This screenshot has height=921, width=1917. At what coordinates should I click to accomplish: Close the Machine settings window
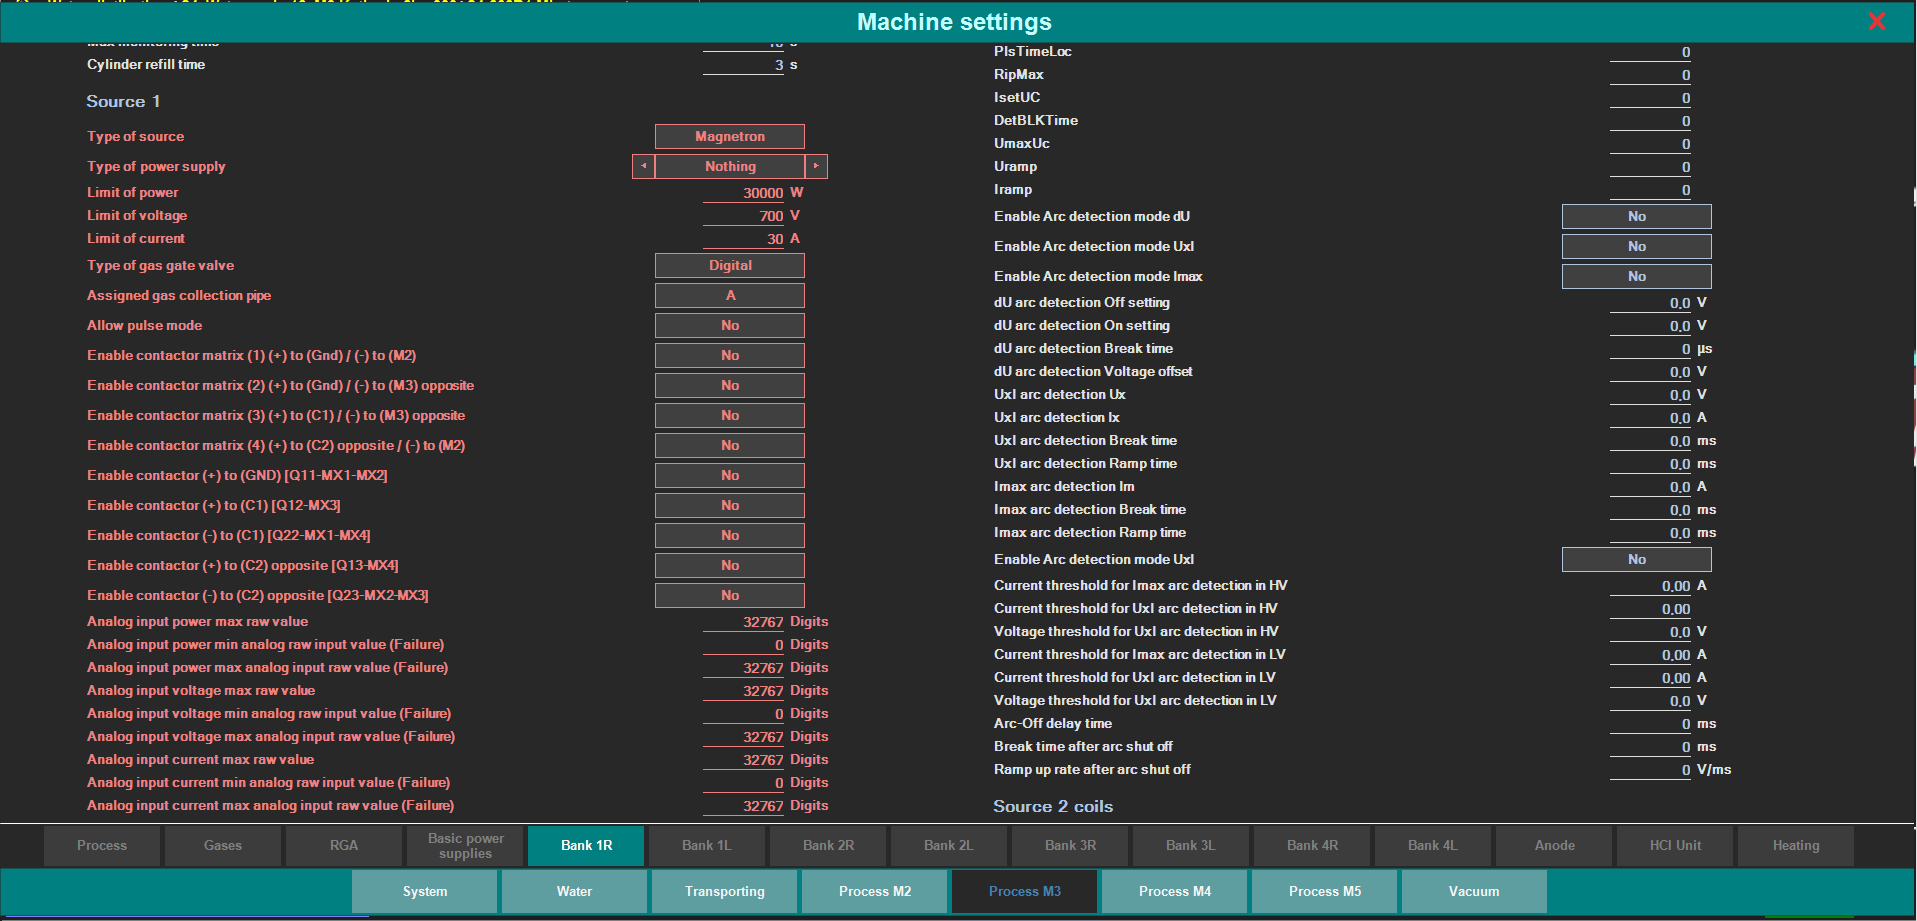pyautogui.click(x=1876, y=21)
